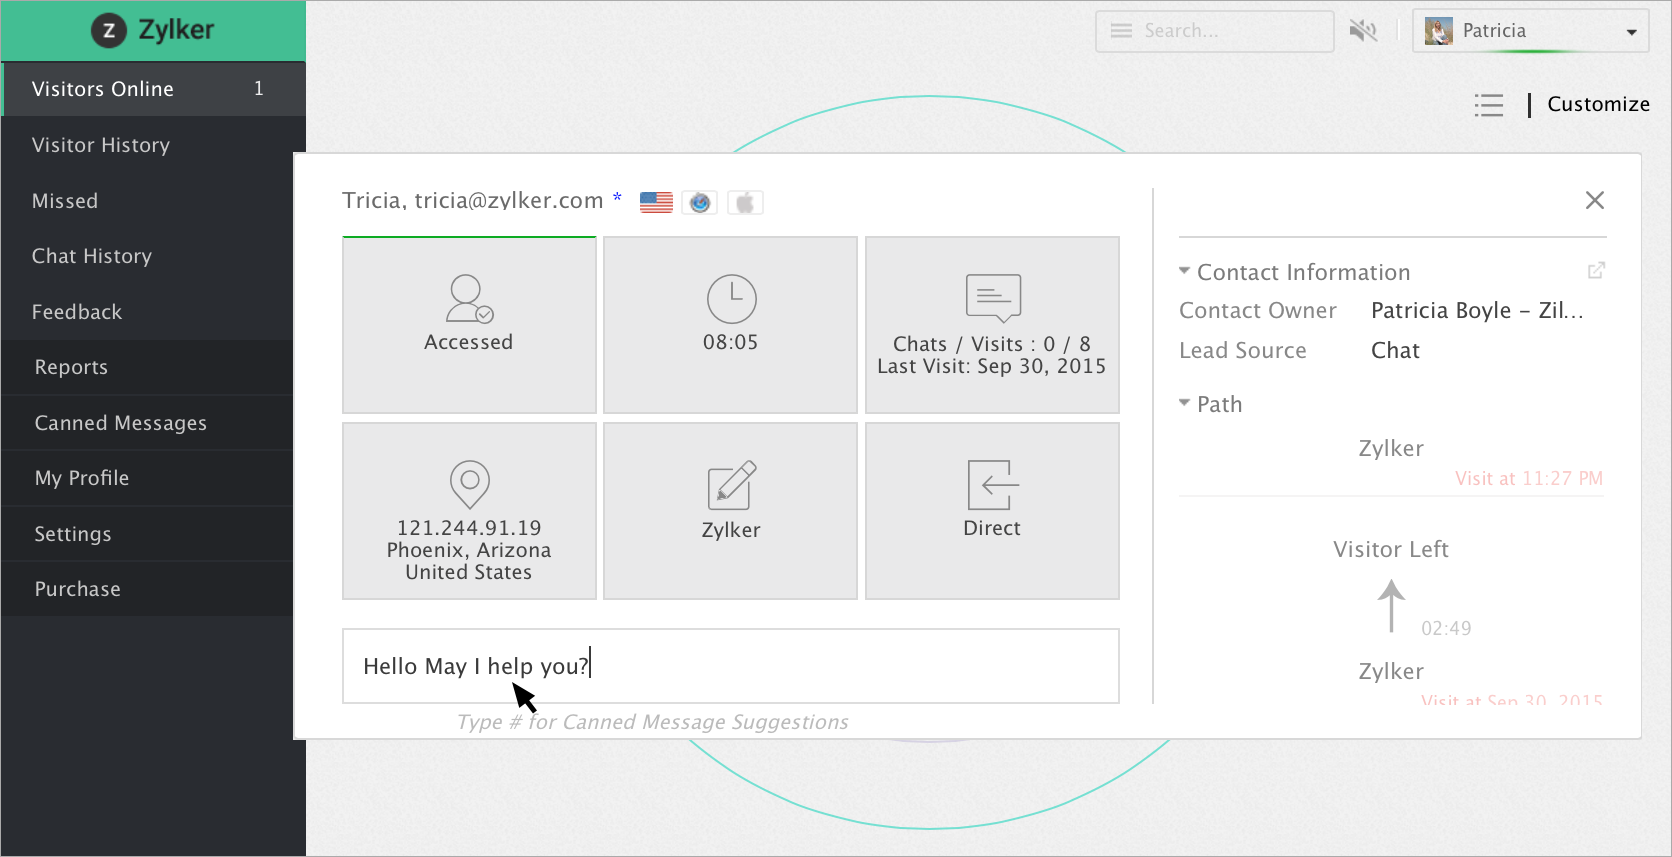Collapse the Contact Information section

(1184, 271)
